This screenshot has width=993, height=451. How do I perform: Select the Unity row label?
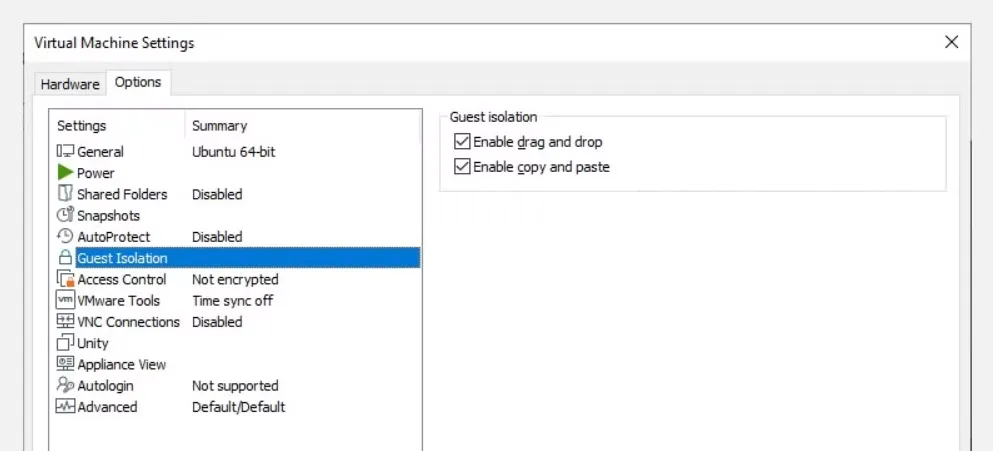pos(92,343)
